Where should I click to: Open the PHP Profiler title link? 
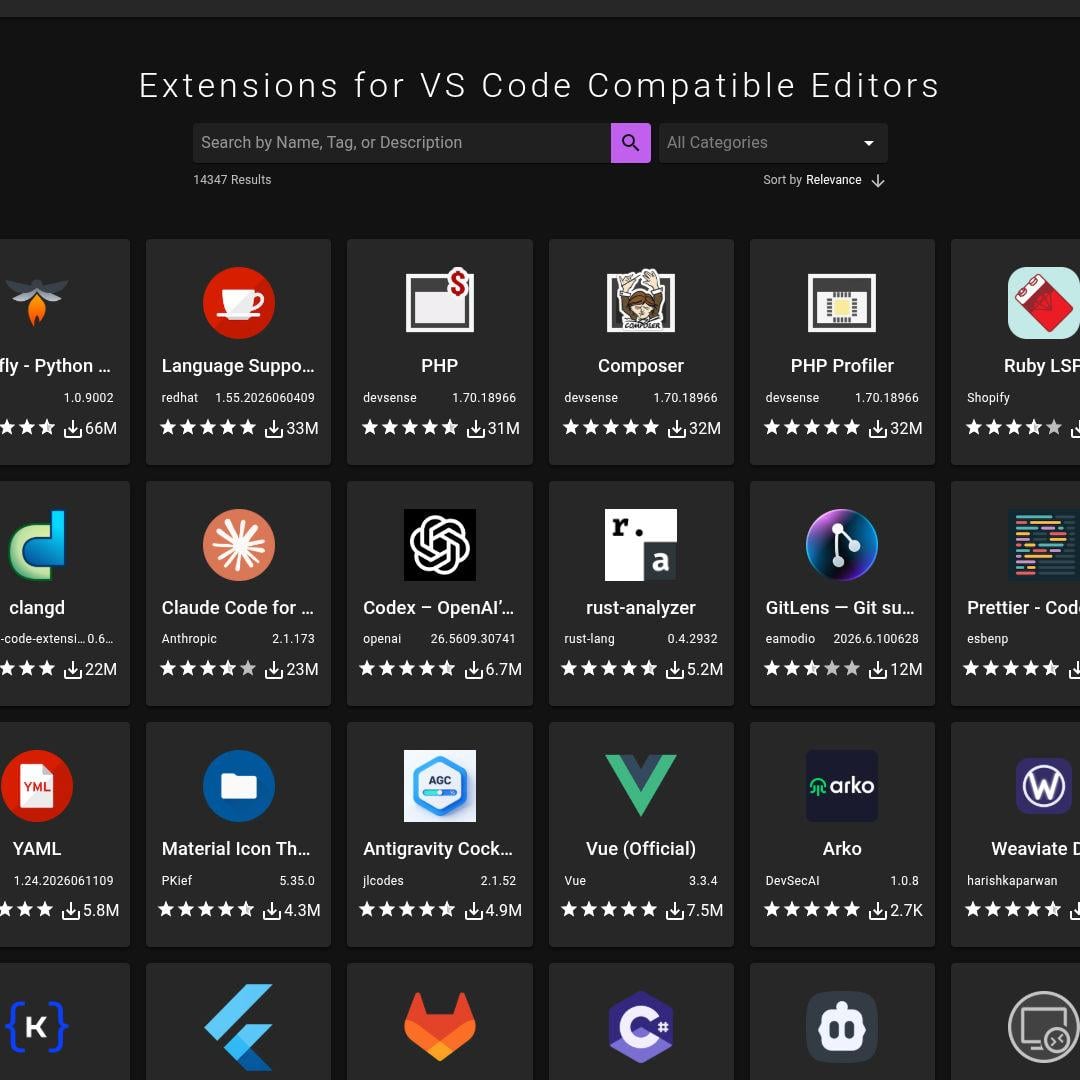pos(842,366)
